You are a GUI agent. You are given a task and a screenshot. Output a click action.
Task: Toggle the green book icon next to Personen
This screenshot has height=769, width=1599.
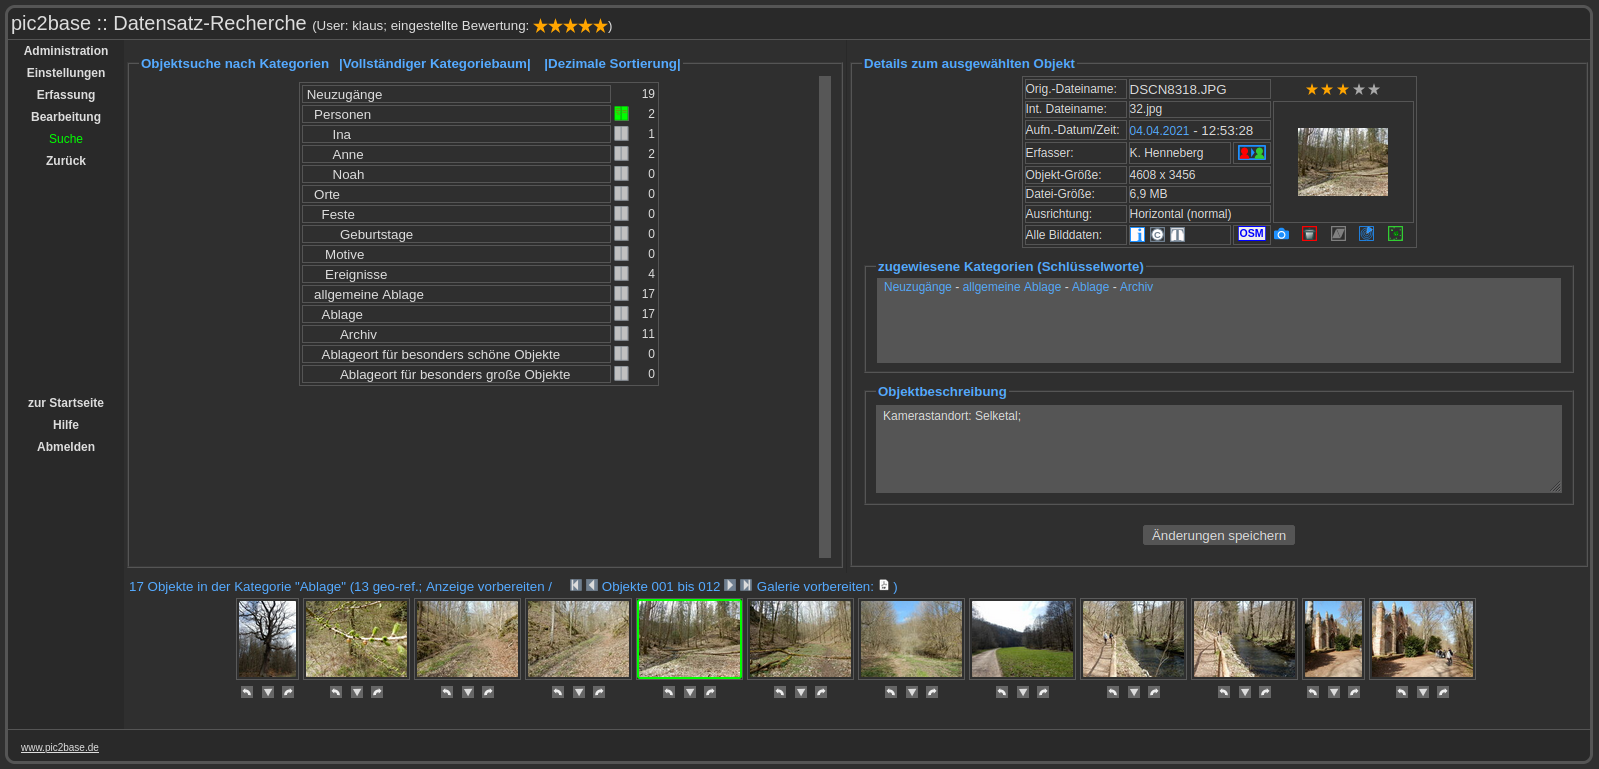pos(621,114)
